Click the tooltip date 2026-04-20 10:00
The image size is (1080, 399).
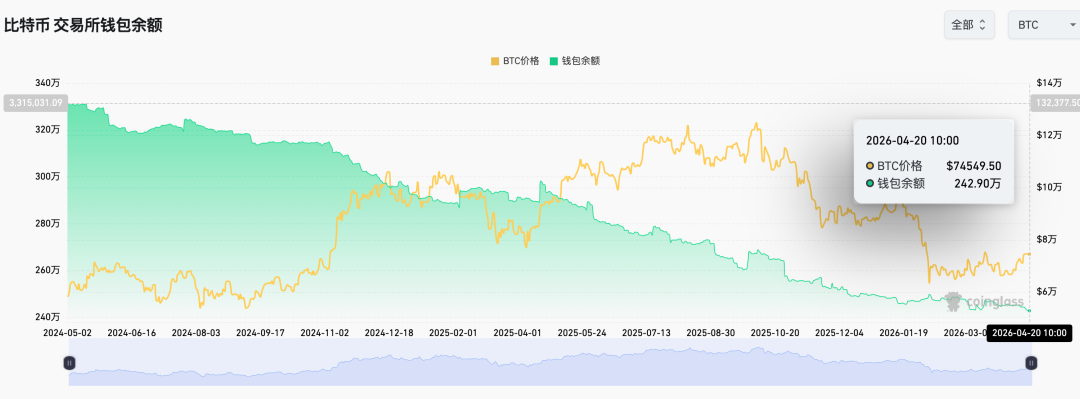tap(912, 141)
